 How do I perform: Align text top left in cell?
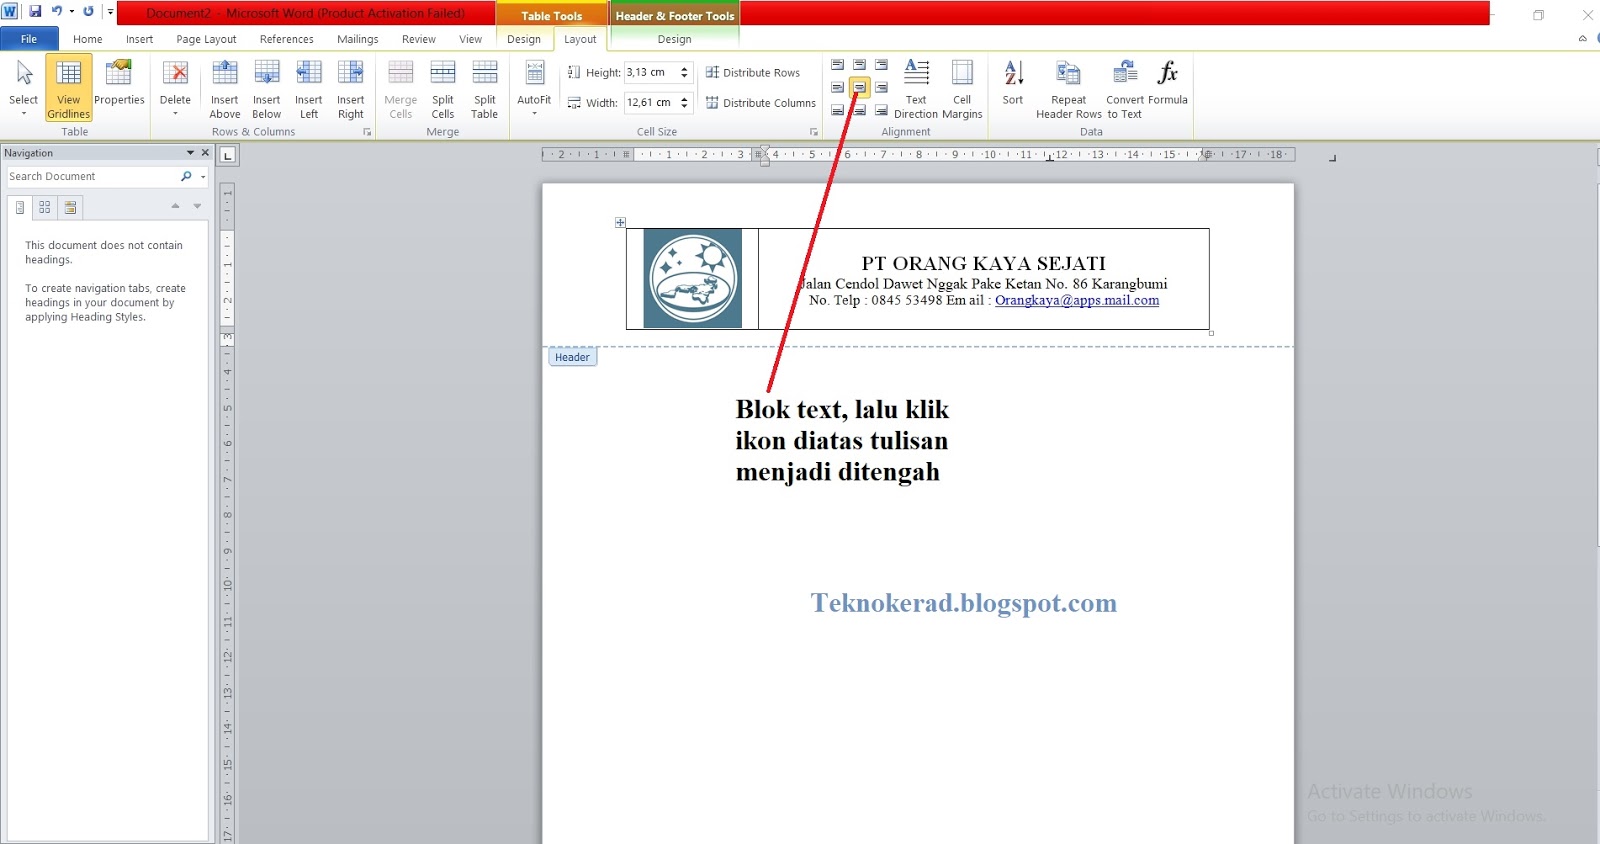[x=838, y=65]
